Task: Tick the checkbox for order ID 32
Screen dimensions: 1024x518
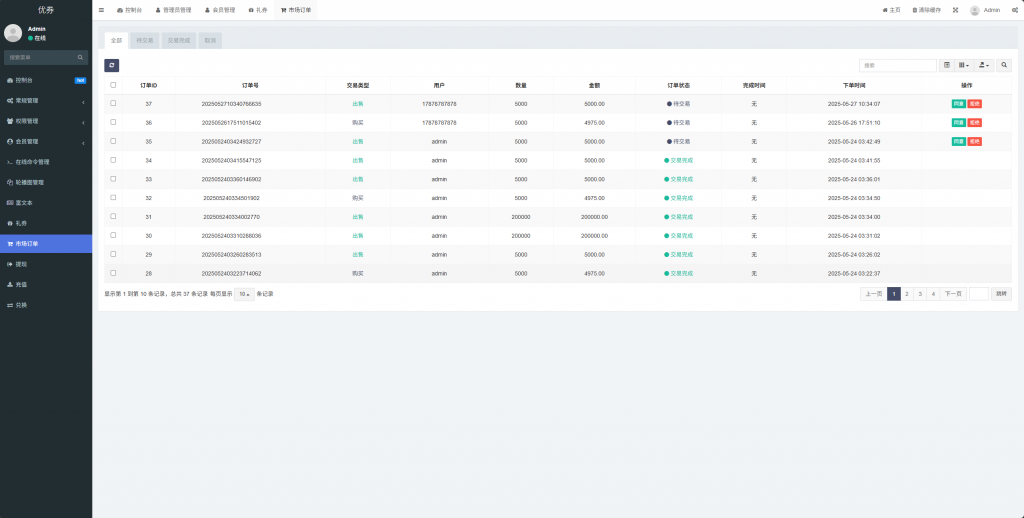Action: click(x=113, y=197)
